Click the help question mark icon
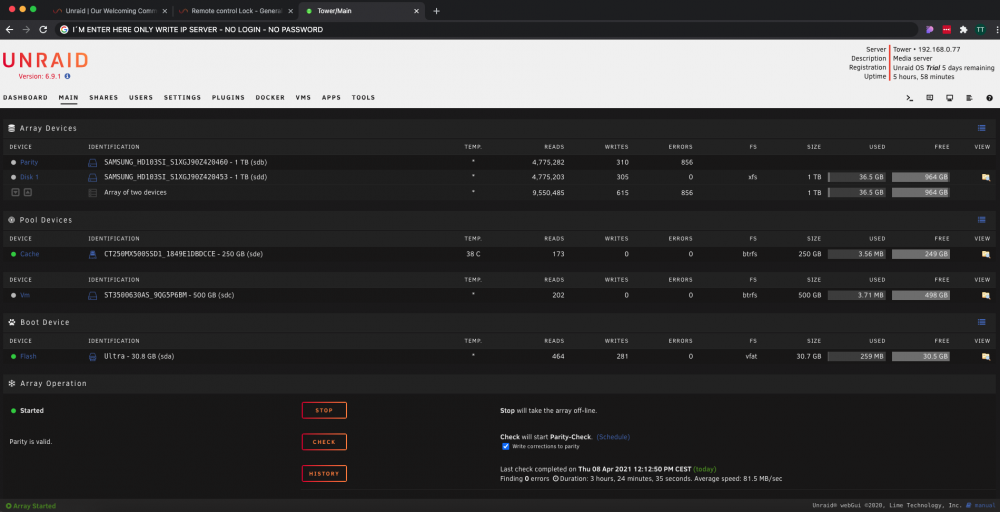The image size is (1000, 512). tap(989, 98)
